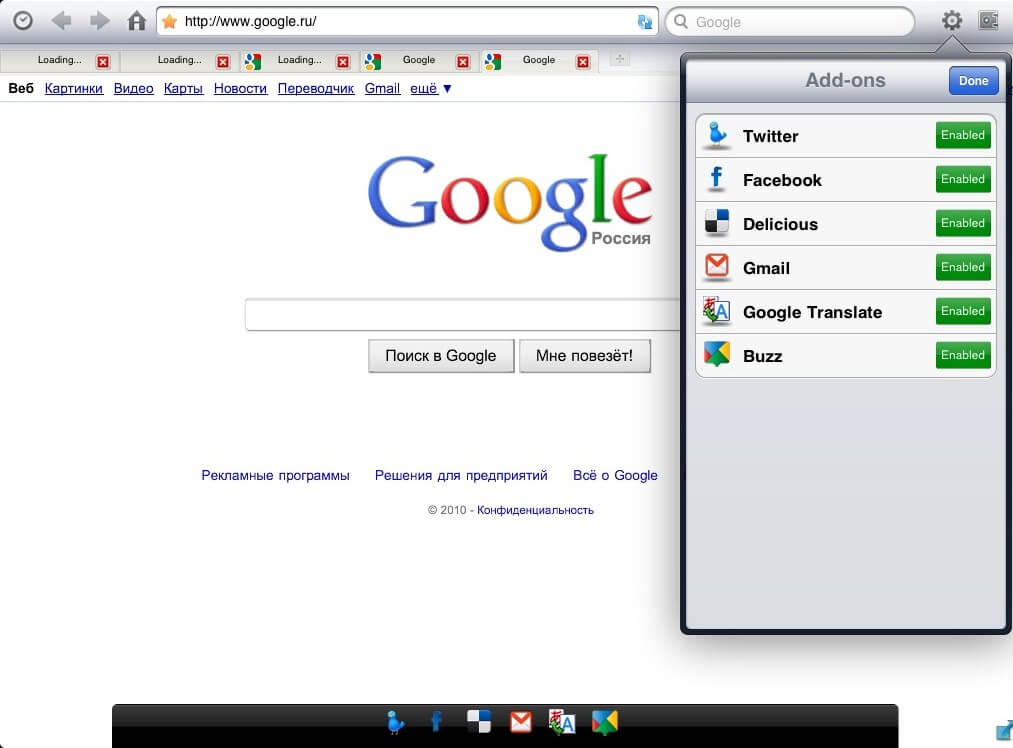Open the Карты link
Viewport: 1013px width, 748px height.
[183, 88]
